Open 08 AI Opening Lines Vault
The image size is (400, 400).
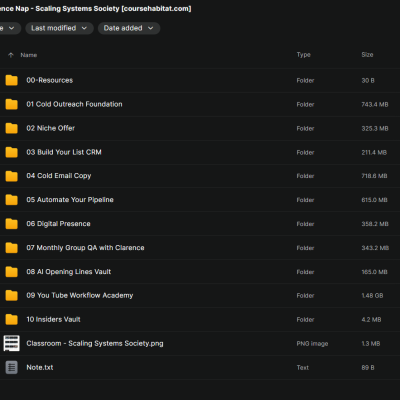[69, 272]
